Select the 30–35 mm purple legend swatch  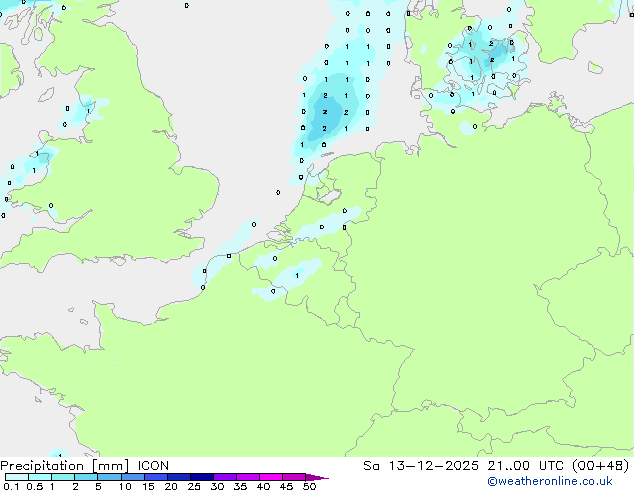pos(224,477)
